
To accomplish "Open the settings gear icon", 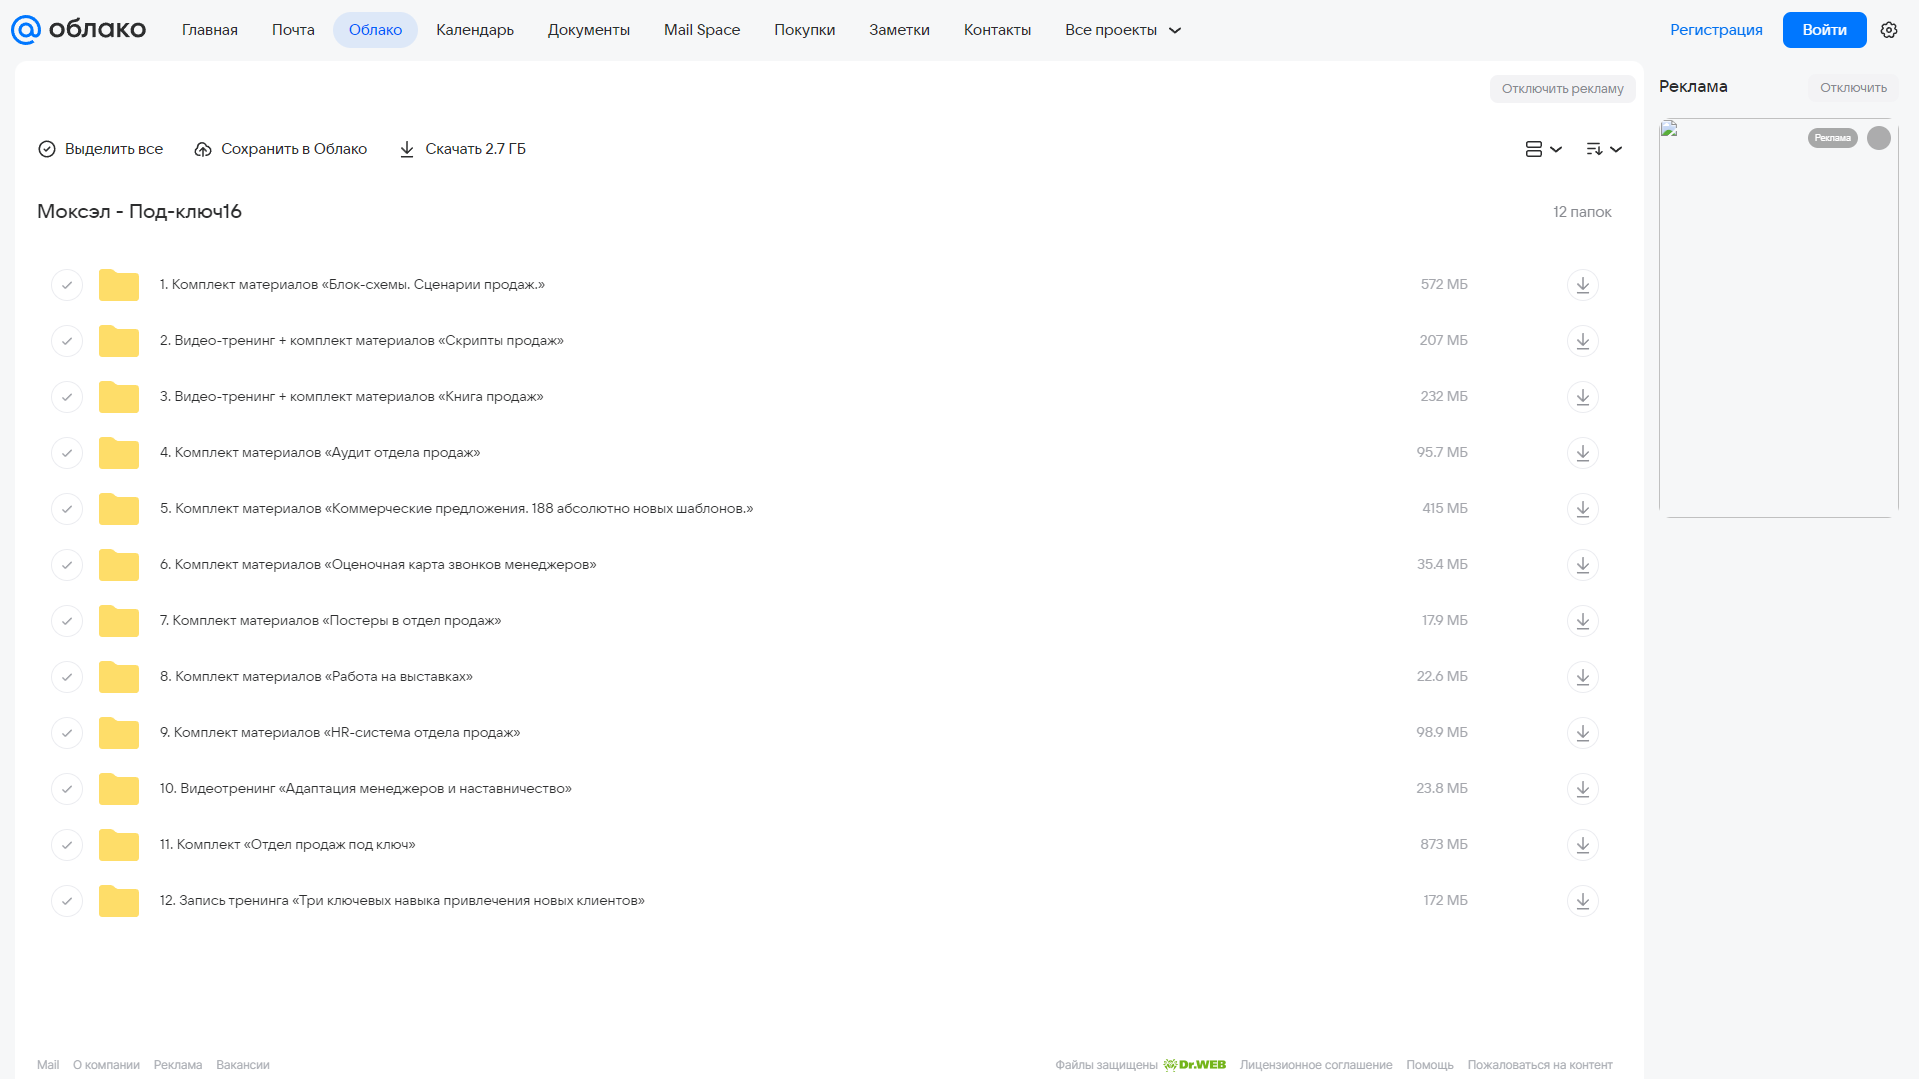I will pos(1889,30).
